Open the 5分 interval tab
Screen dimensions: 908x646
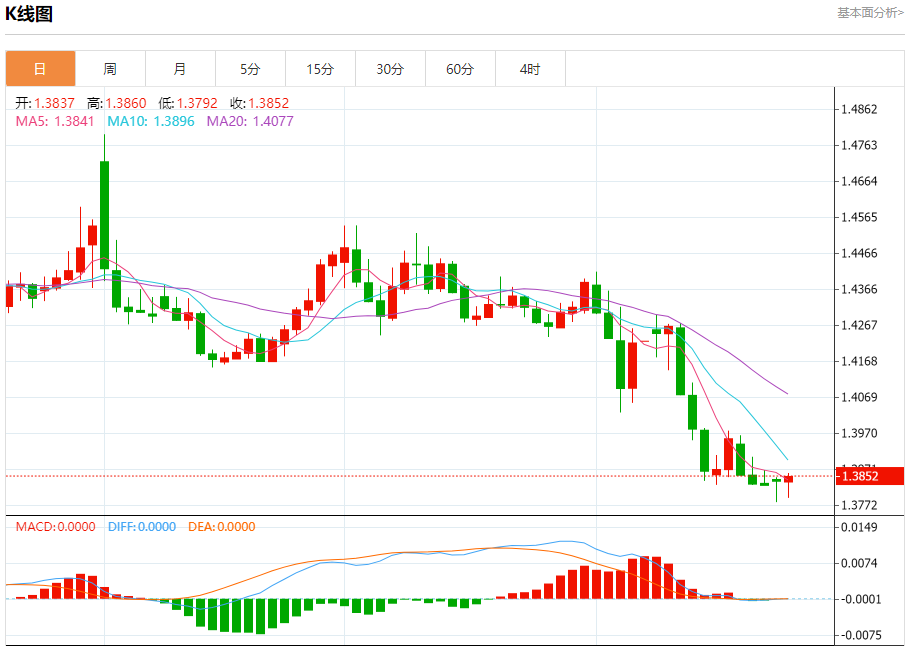(x=250, y=69)
